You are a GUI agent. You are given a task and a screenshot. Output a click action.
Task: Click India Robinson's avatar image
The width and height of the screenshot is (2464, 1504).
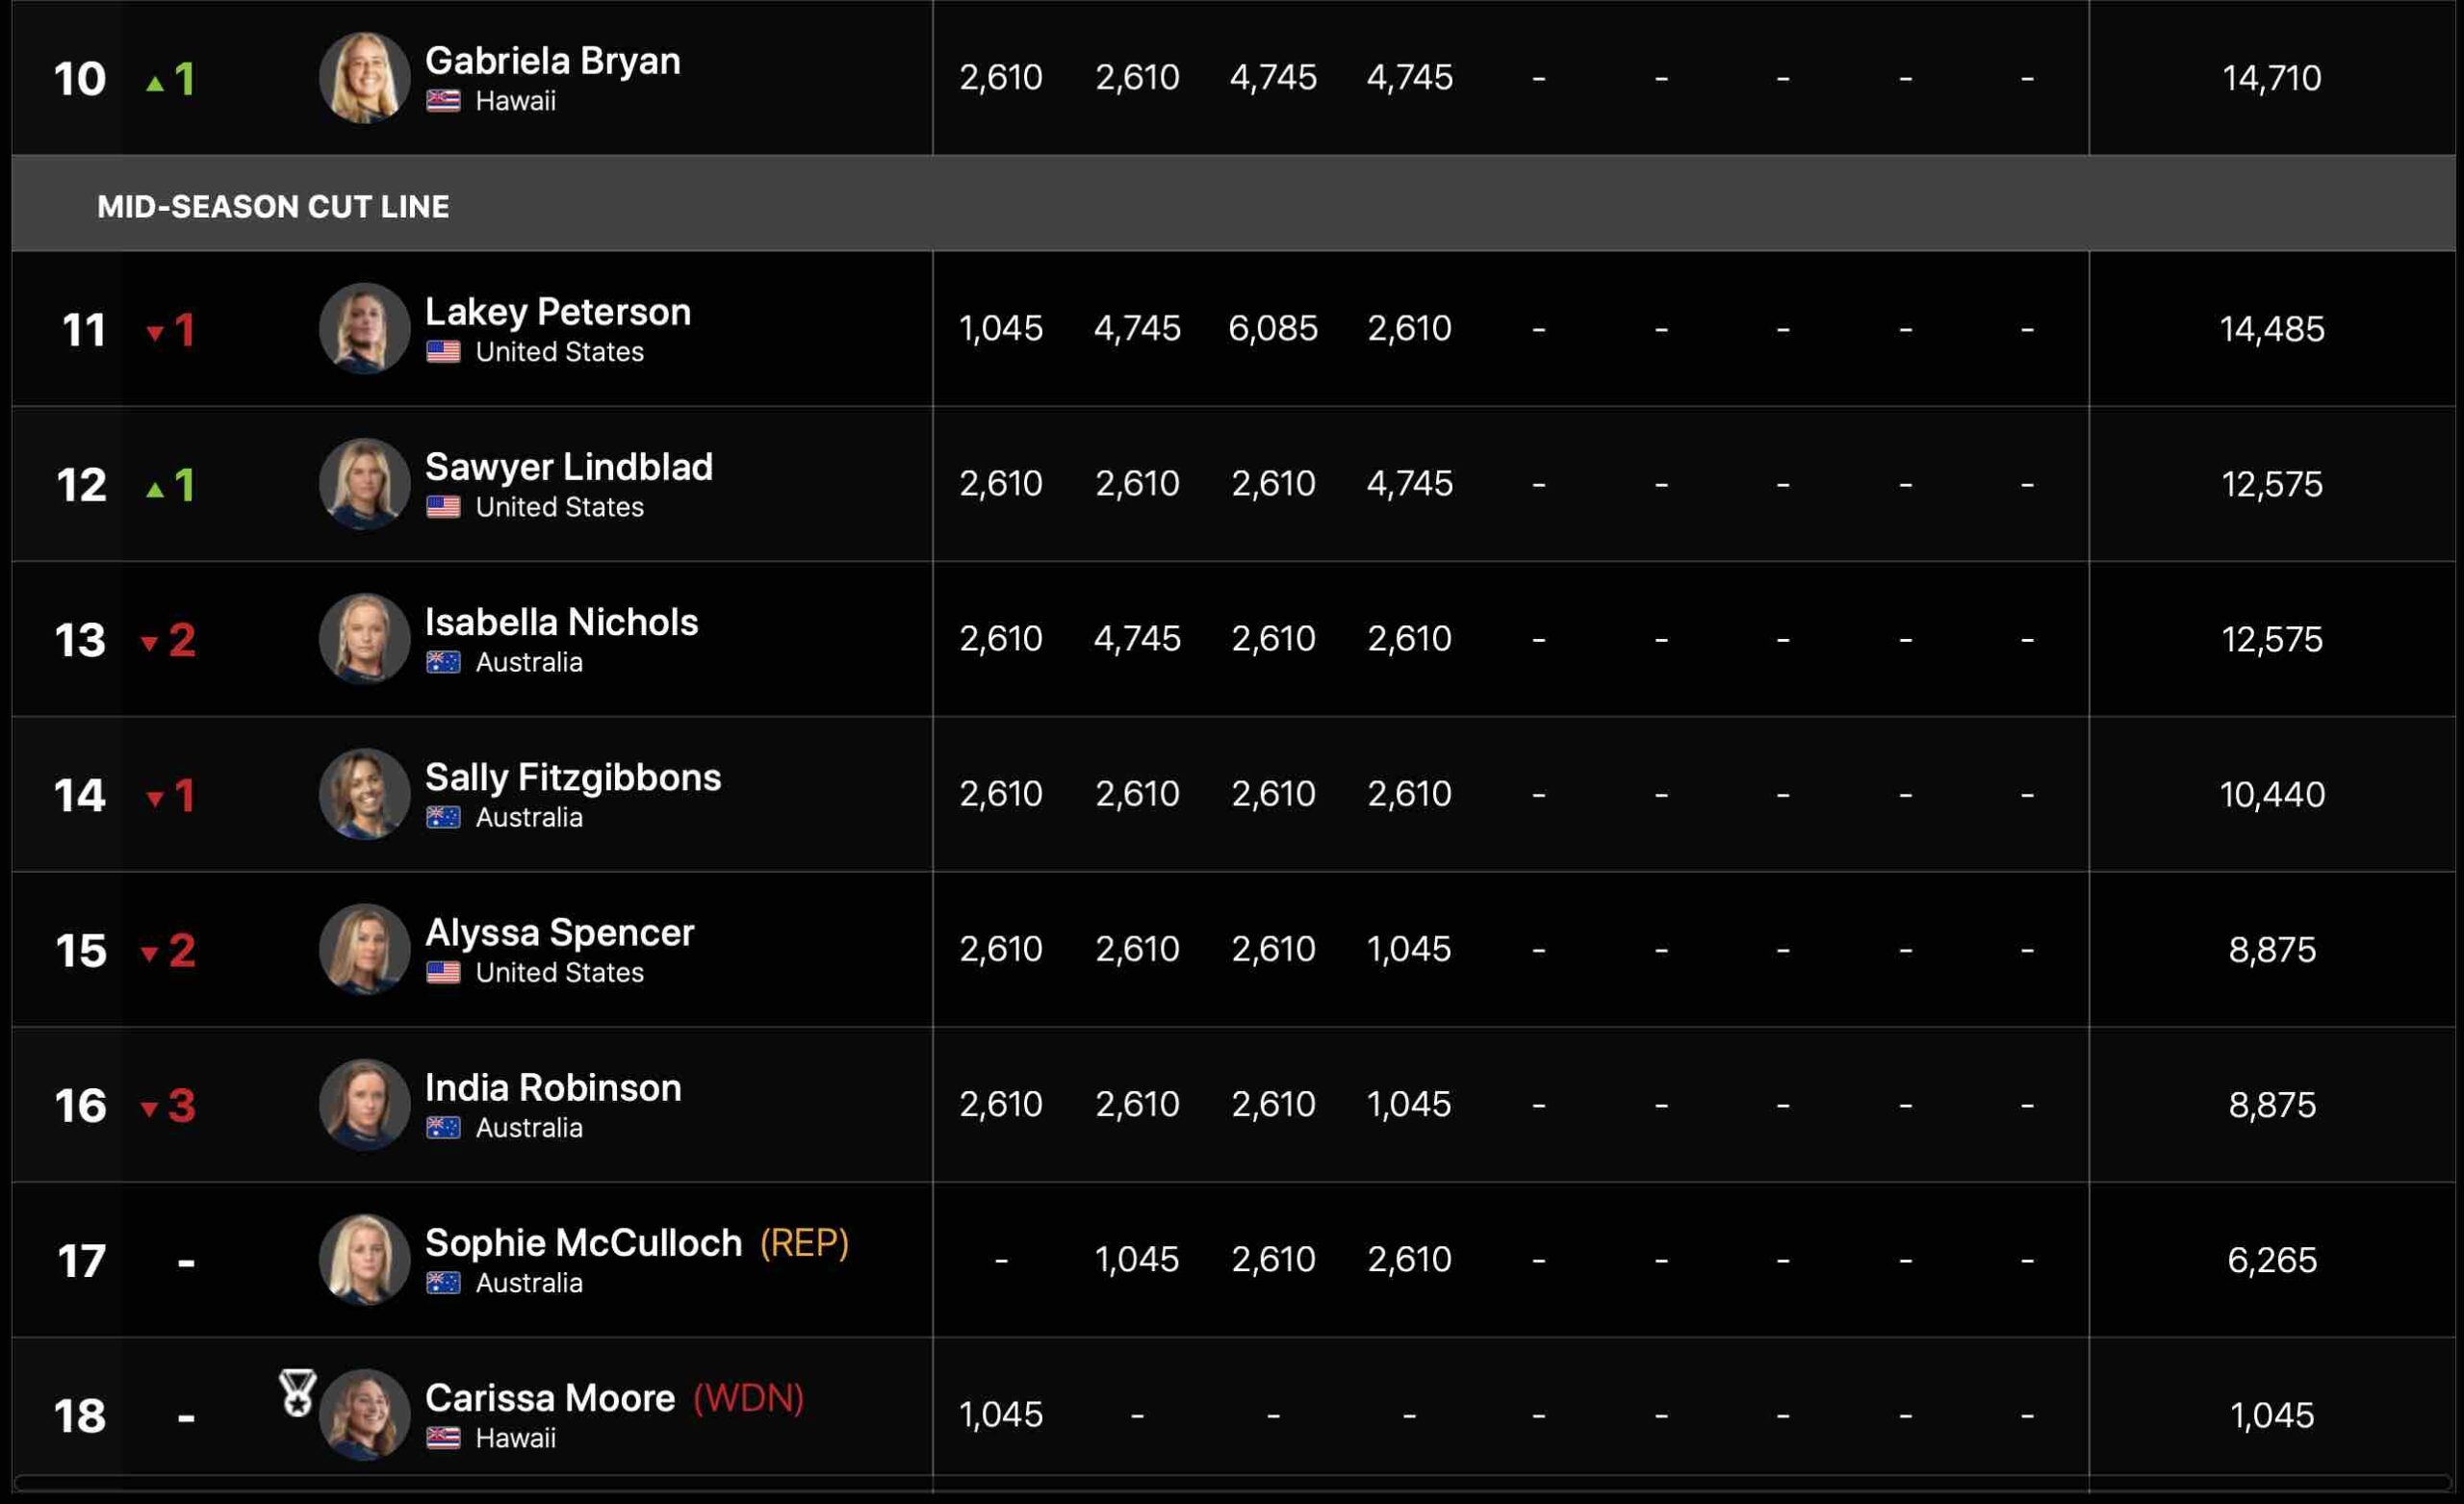click(364, 1104)
